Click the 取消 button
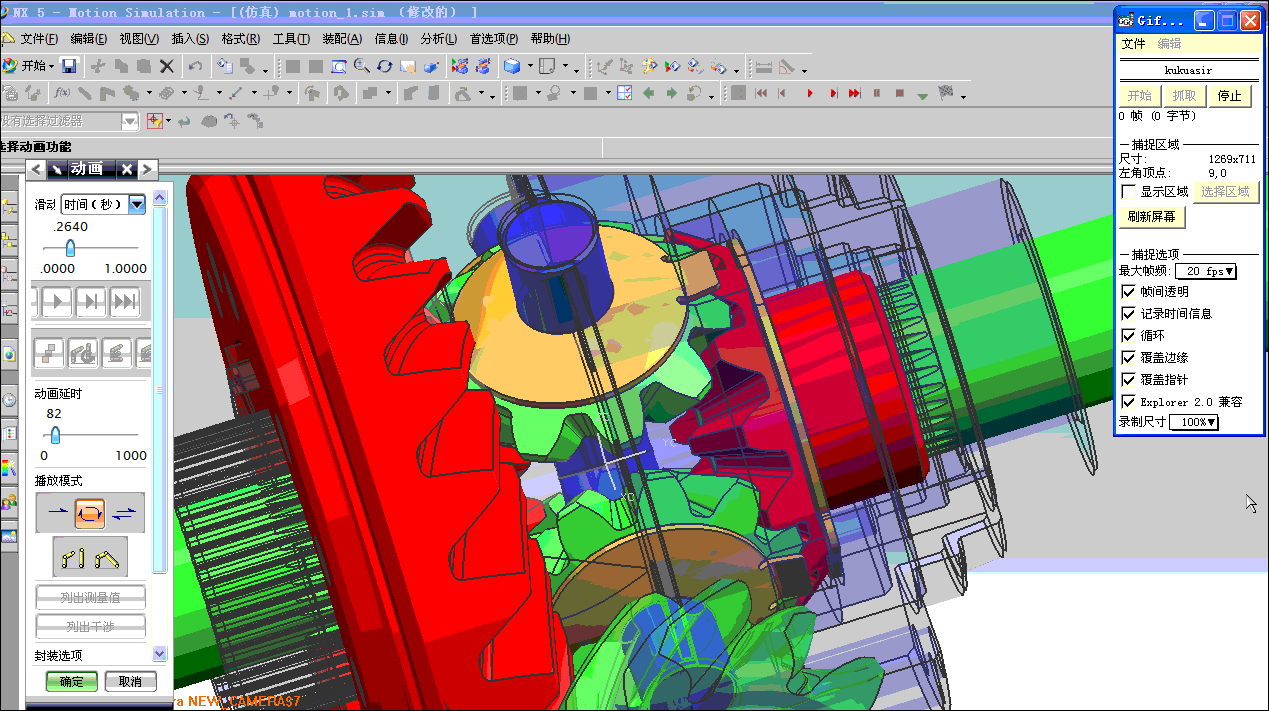1269x711 pixels. pos(130,682)
